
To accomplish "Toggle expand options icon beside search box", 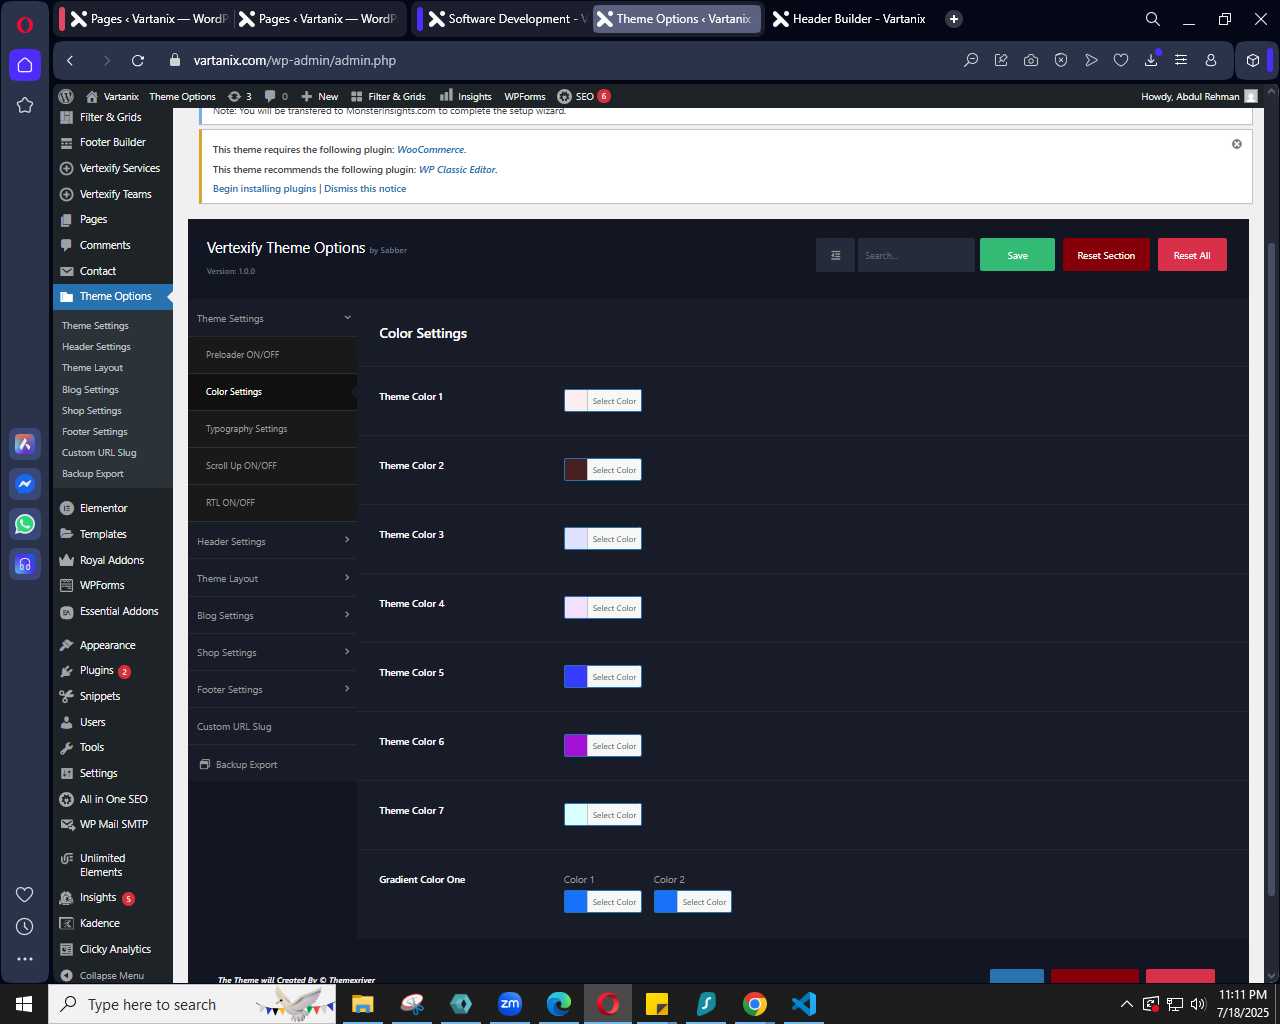I will coord(835,255).
